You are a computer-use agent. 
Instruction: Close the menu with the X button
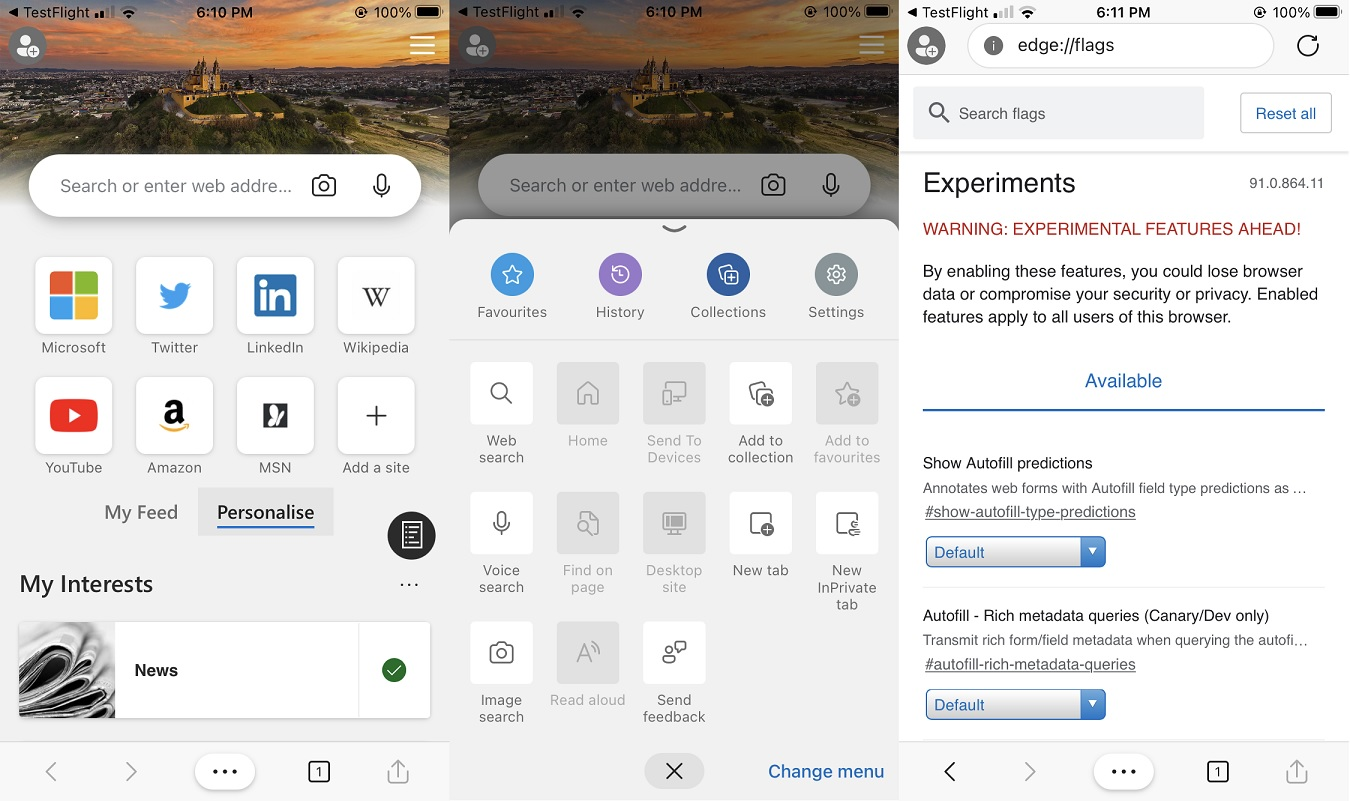click(x=674, y=771)
